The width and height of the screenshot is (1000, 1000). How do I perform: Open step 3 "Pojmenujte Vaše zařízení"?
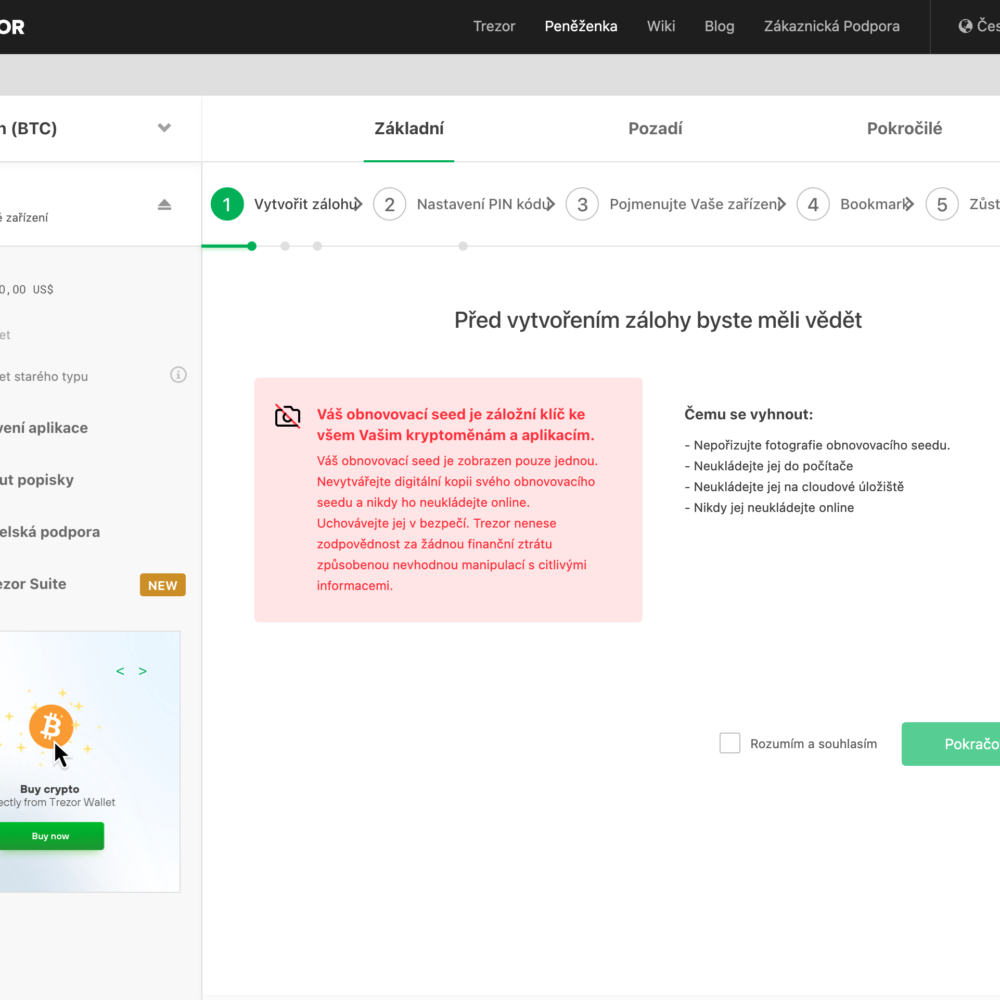[692, 205]
